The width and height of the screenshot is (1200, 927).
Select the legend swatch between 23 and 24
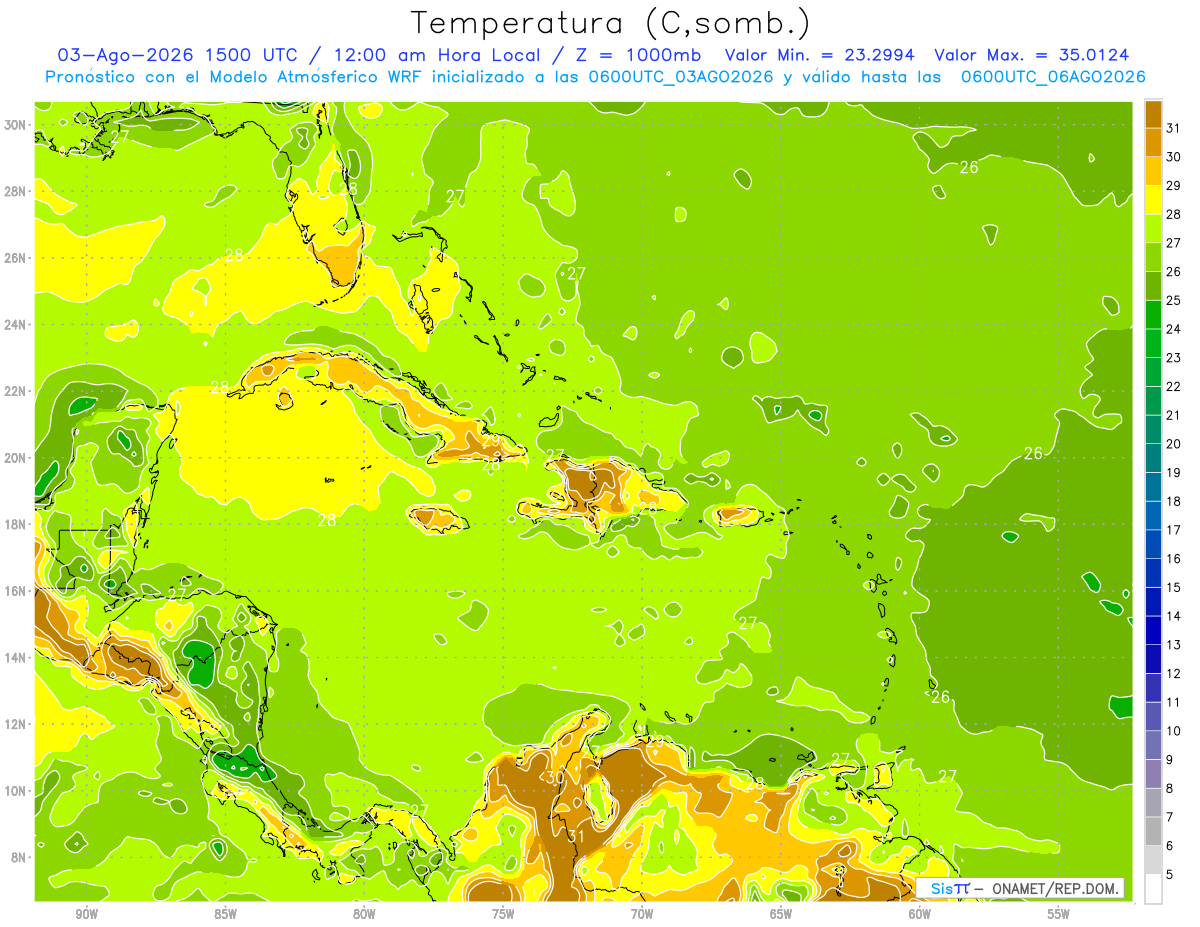[x=1153, y=343]
